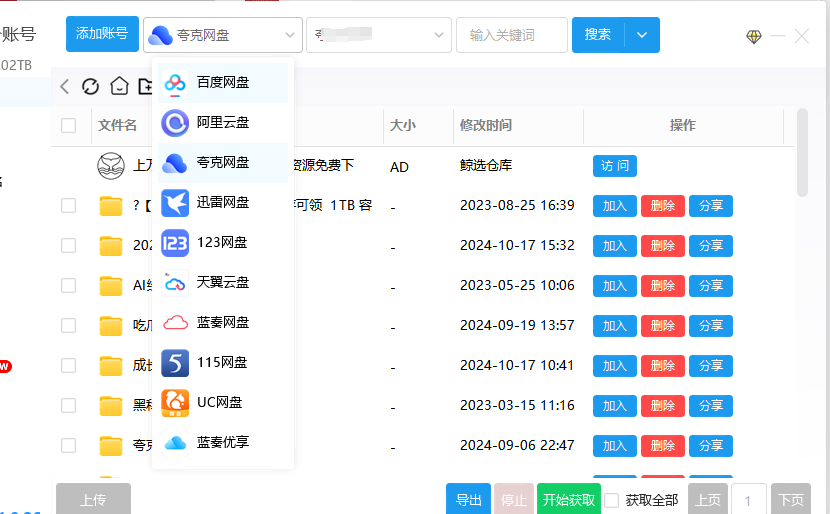Choose 蓝奏优享 option
The image size is (830, 514).
pos(223,443)
